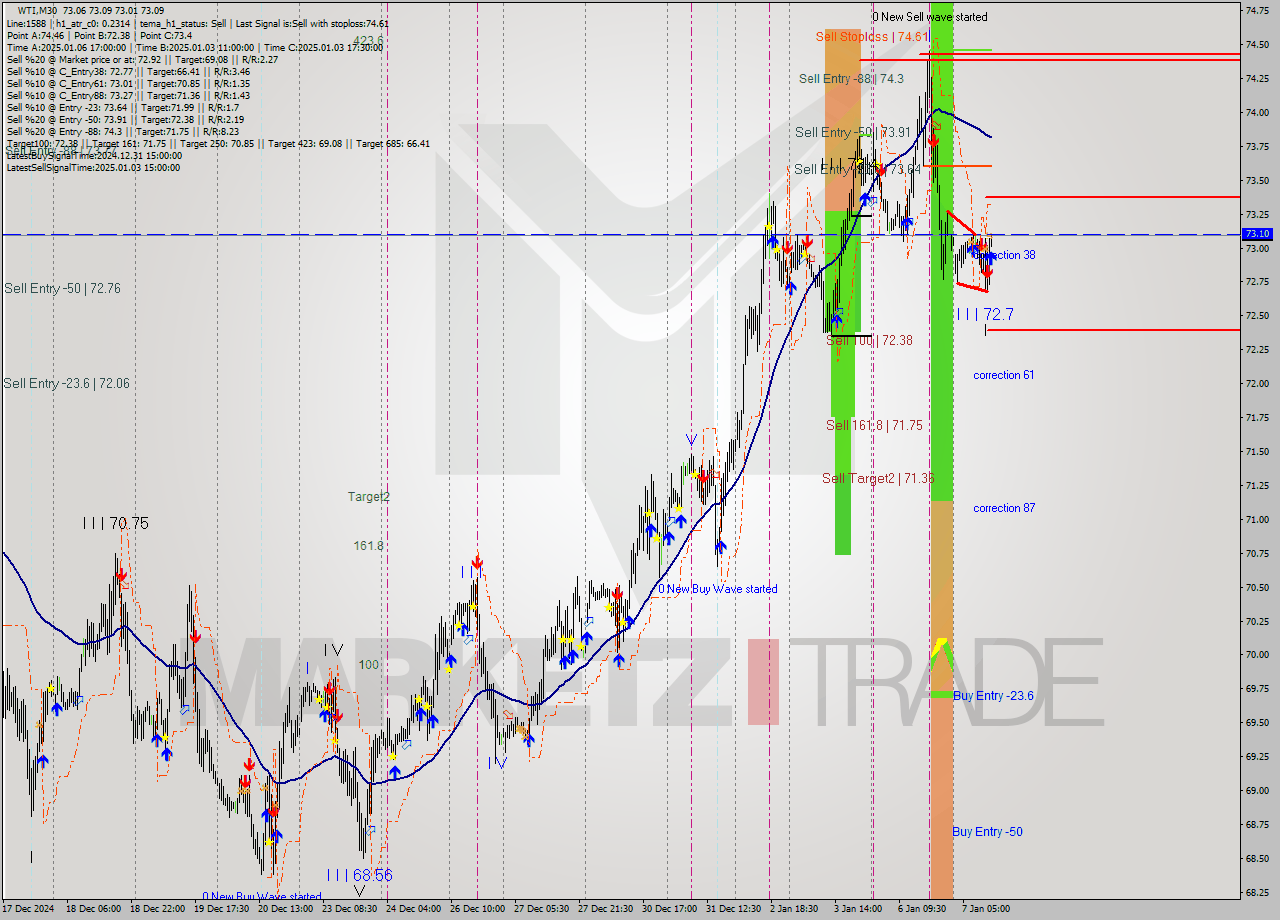Click the 69.00 price axis label
This screenshot has height=920, width=1280.
(1257, 790)
